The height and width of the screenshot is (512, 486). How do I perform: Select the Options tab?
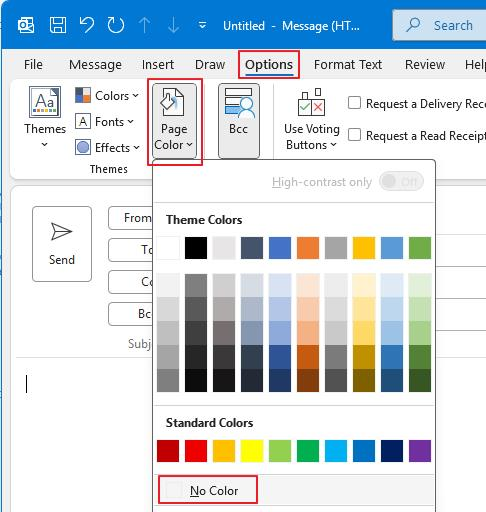(269, 65)
